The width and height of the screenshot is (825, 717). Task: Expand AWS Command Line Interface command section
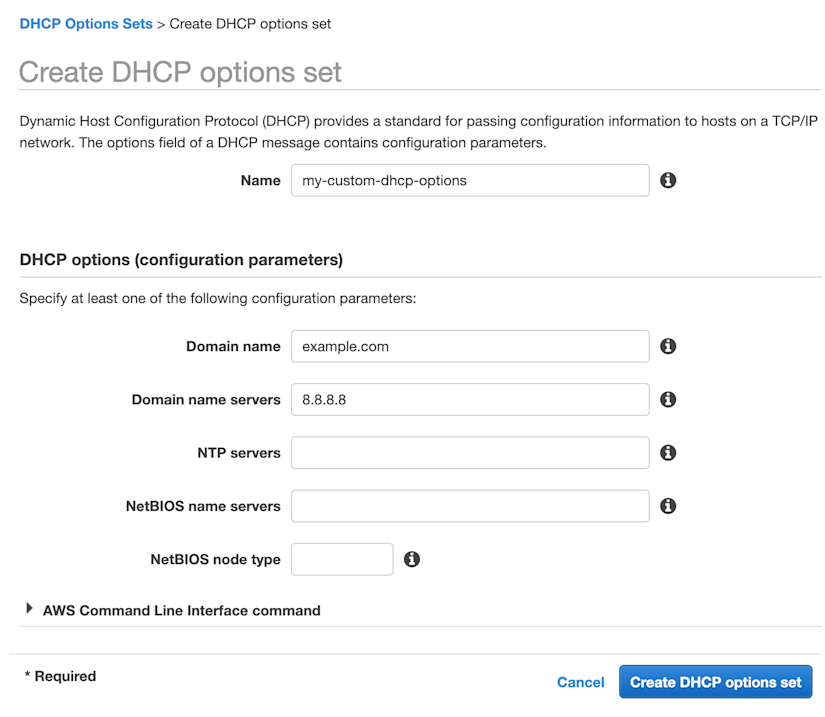[x=181, y=610]
